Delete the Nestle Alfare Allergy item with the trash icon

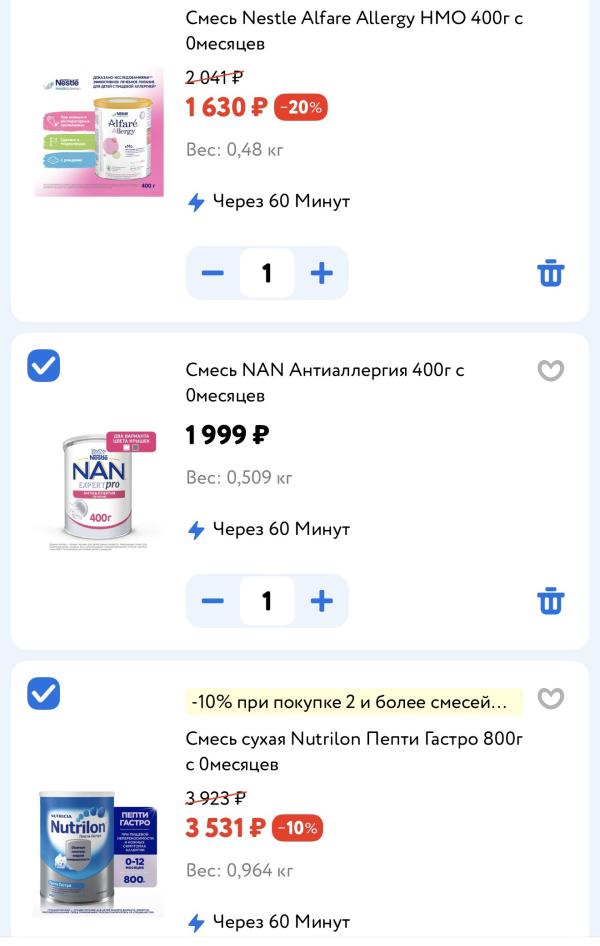[x=551, y=273]
